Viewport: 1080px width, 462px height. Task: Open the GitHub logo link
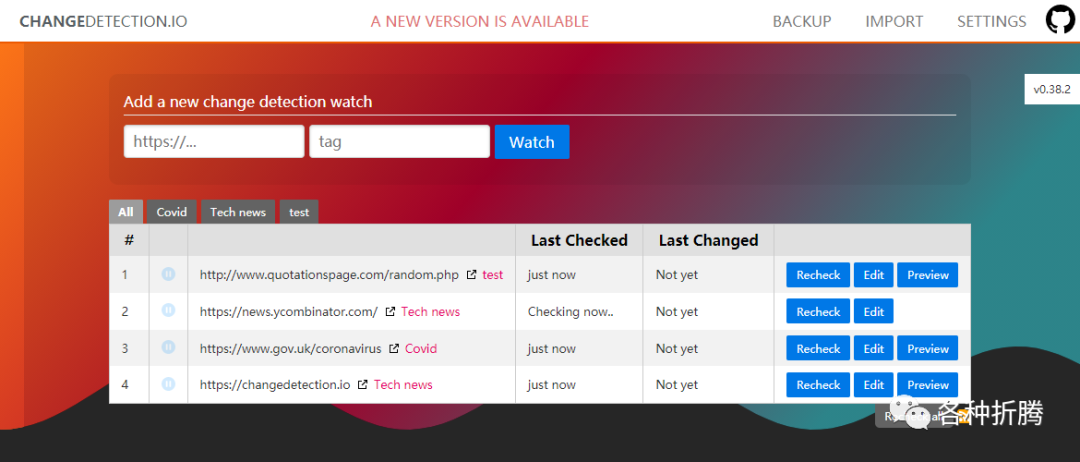click(1060, 20)
